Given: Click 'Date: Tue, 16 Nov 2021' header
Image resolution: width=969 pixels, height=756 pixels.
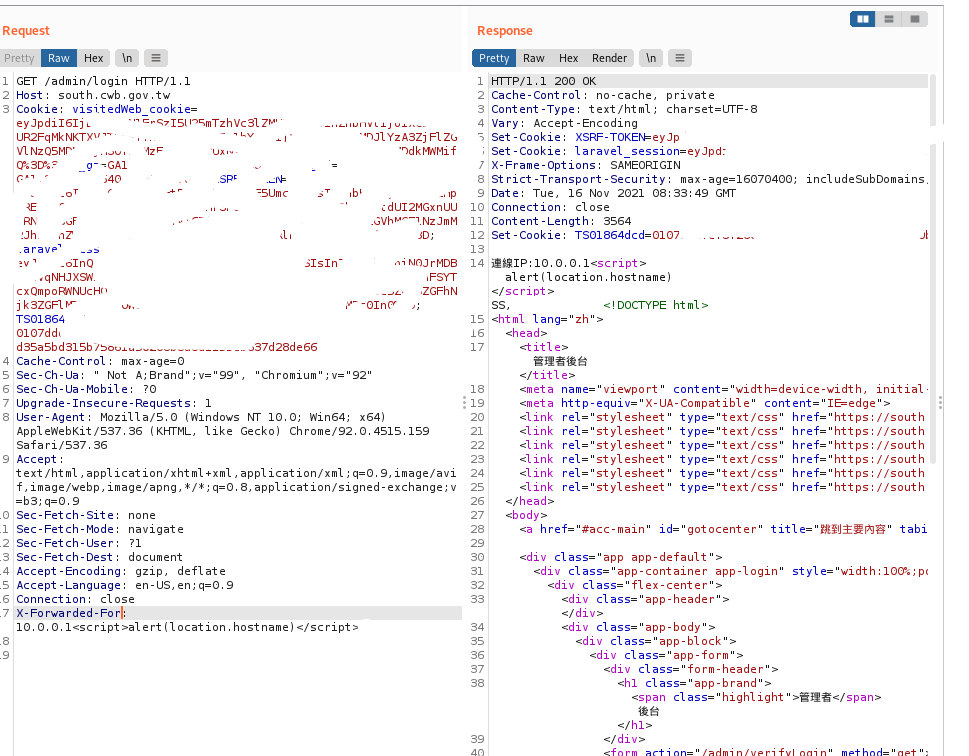Looking at the screenshot, I should click(614, 193).
